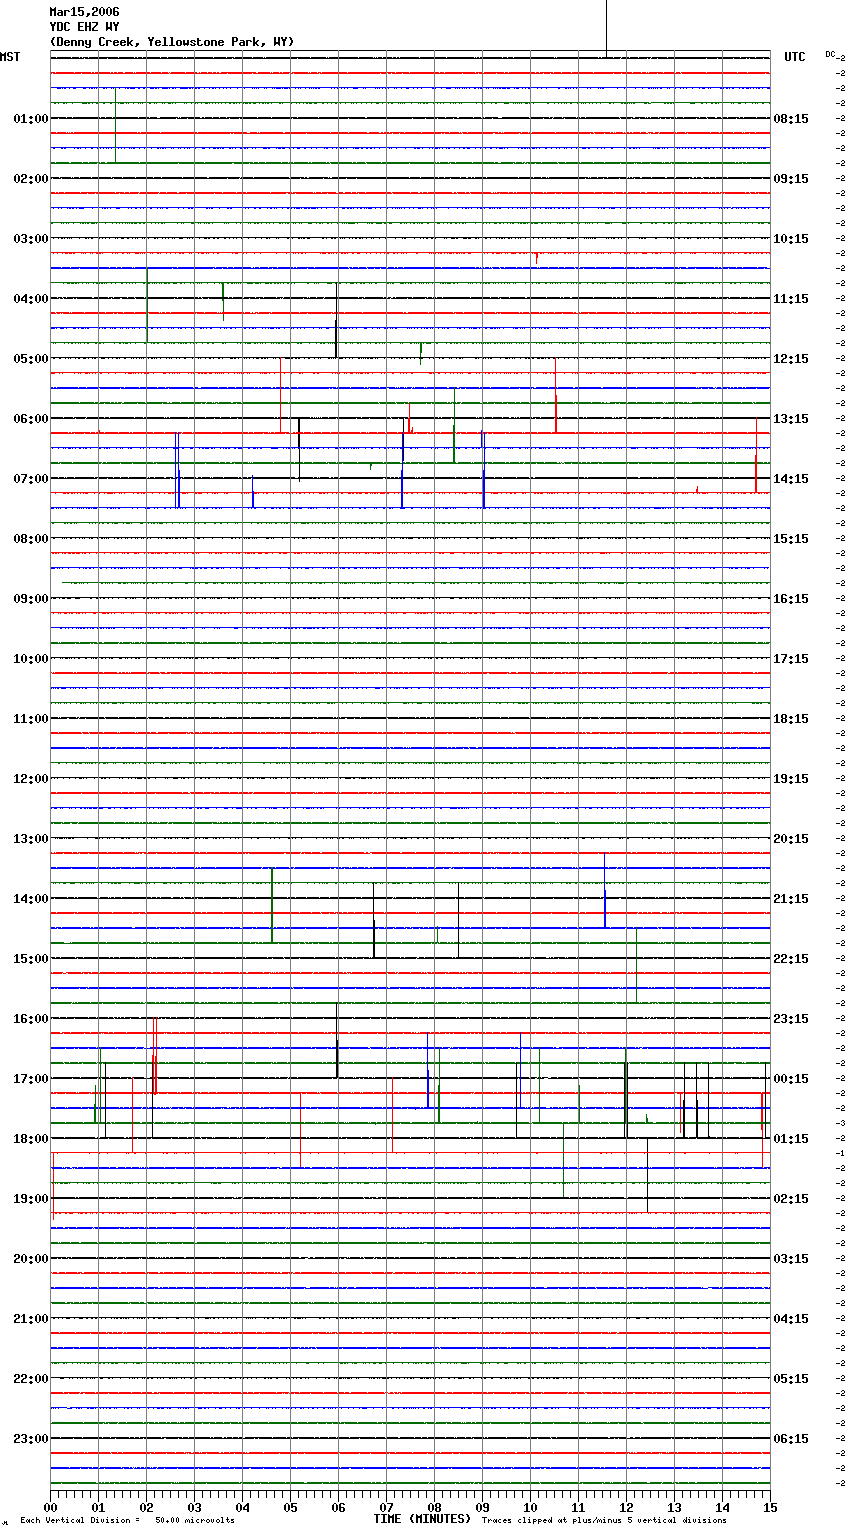Viewport: 850px width, 1534px height.
Task: Click the 14:00 MST time label
Action: tap(31, 899)
